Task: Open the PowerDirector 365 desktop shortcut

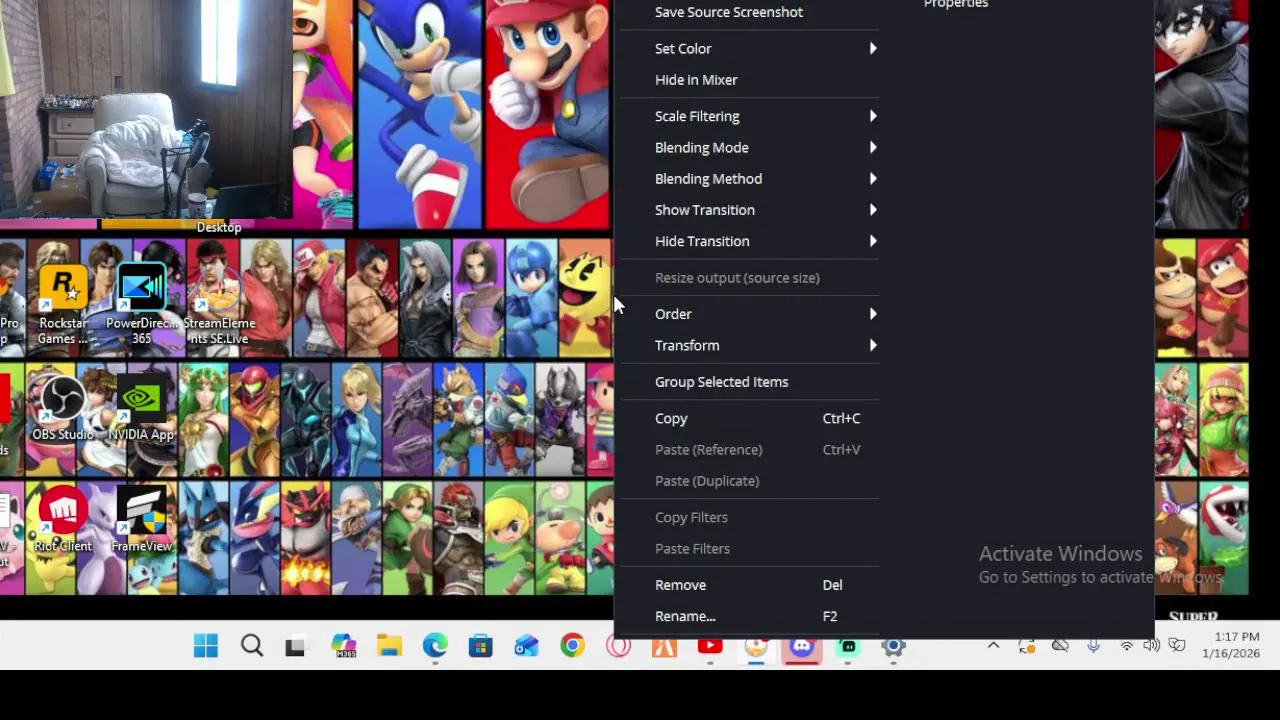Action: pyautogui.click(x=141, y=306)
